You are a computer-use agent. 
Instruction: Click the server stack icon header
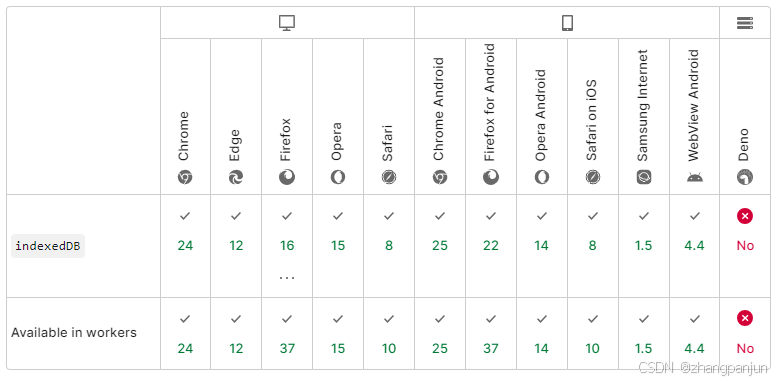coord(745,23)
